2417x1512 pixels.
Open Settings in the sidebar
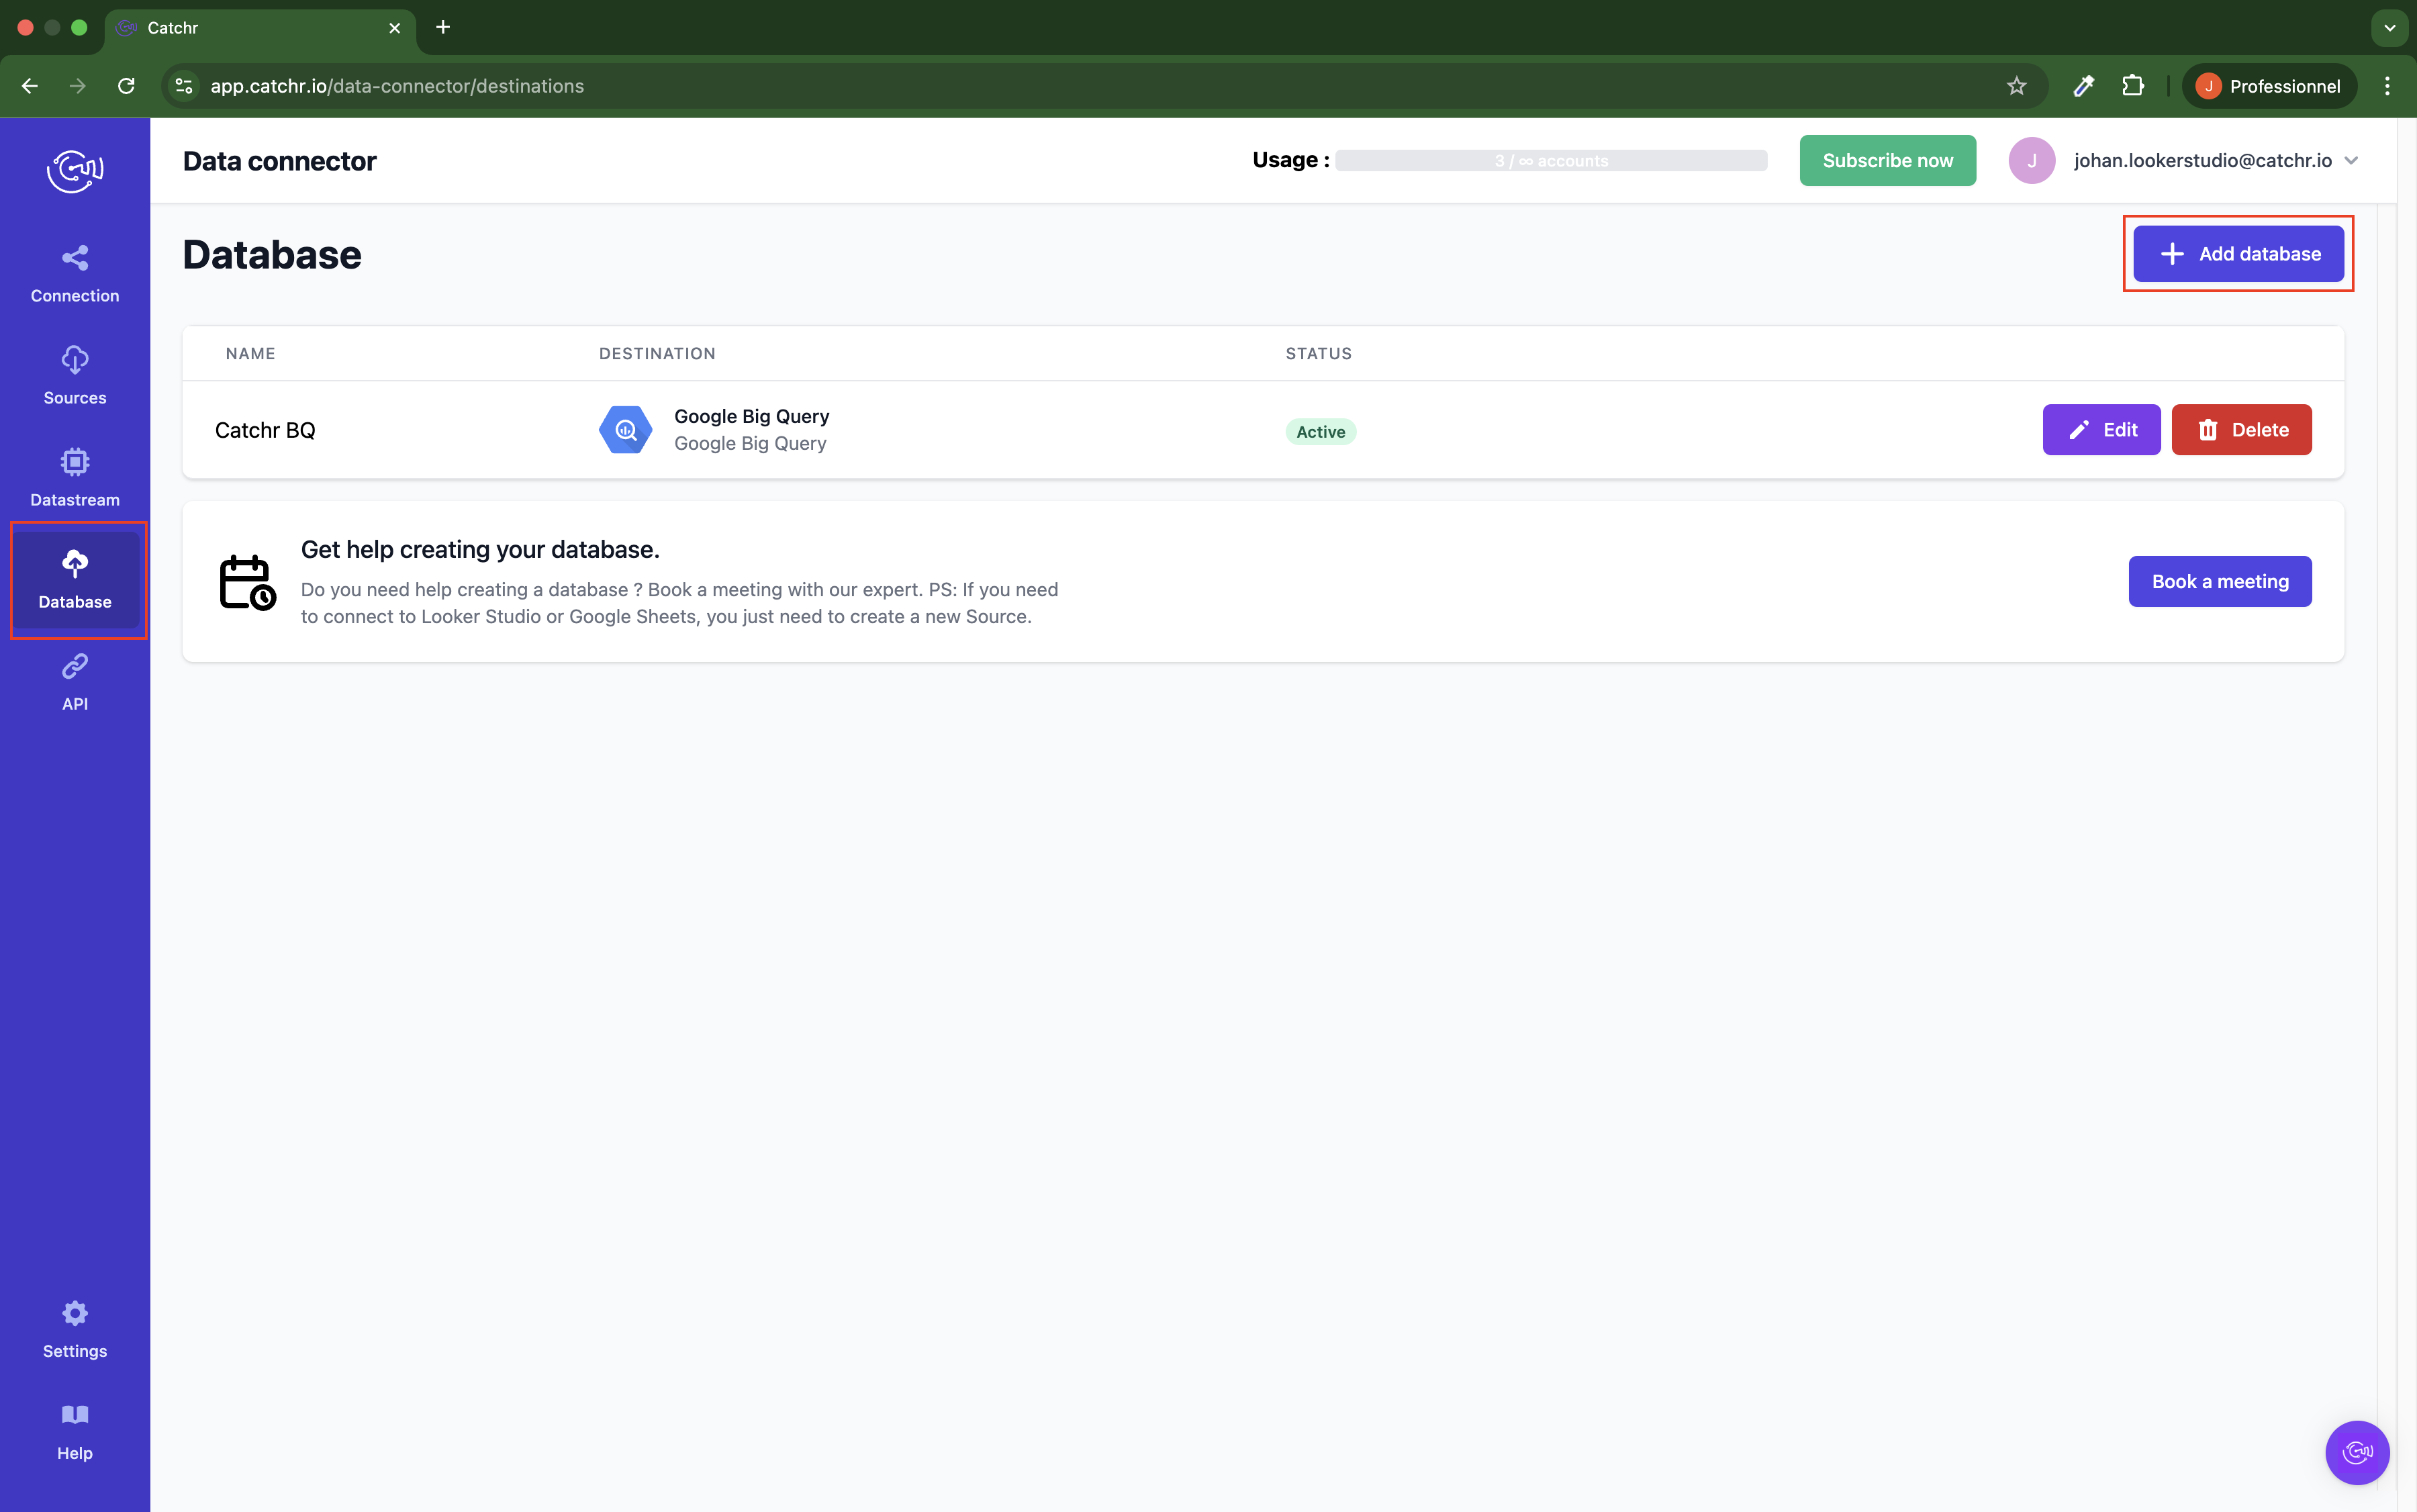(x=75, y=1329)
